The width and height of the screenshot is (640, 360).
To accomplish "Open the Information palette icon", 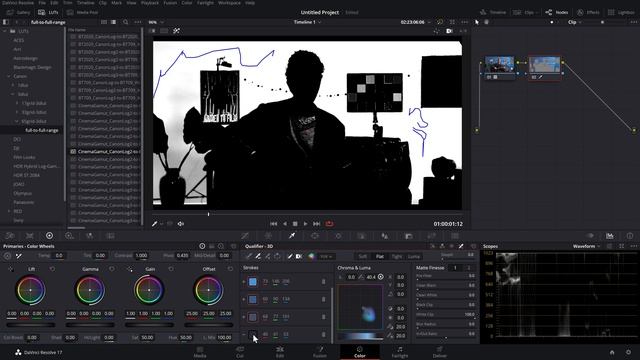I will (x=630, y=236).
